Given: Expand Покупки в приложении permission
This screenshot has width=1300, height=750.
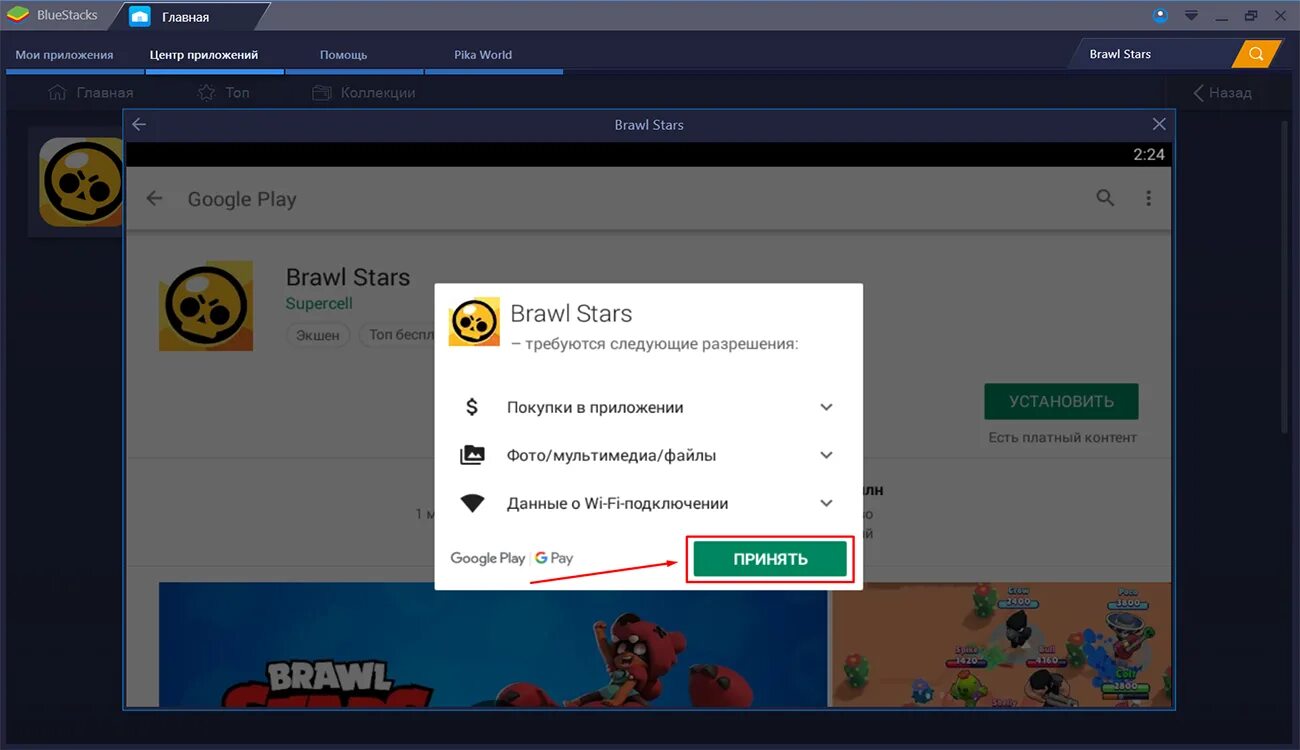Looking at the screenshot, I should pyautogui.click(x=826, y=407).
